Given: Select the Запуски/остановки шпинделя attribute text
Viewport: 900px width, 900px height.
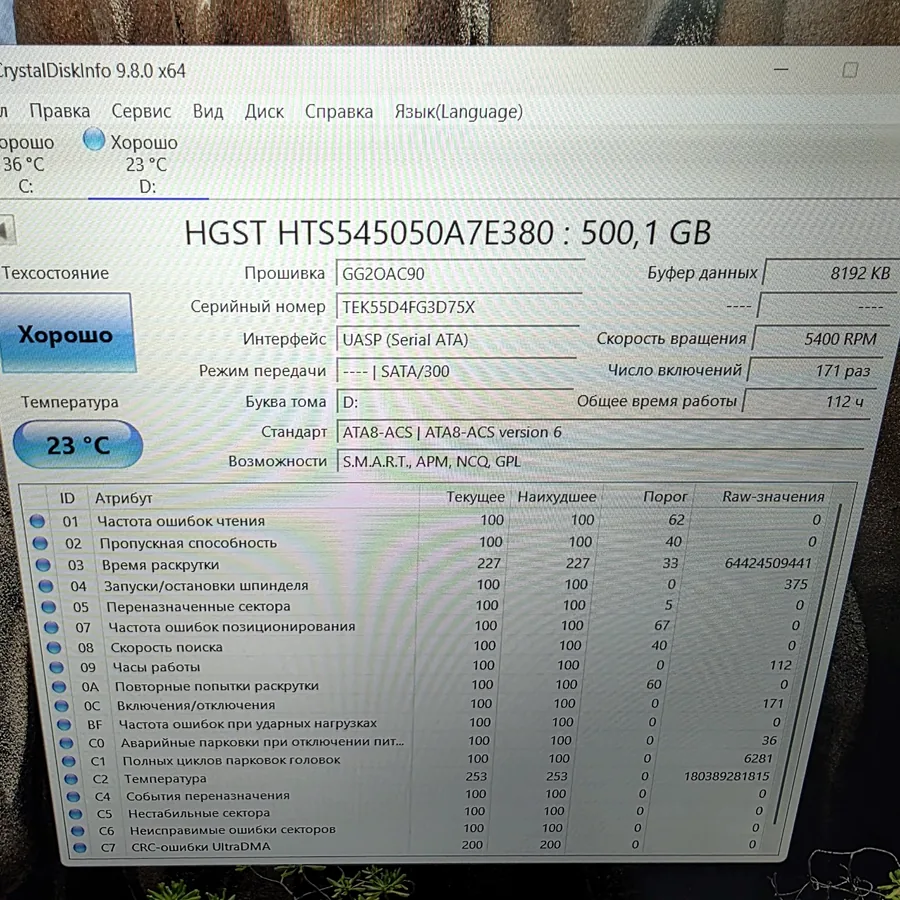Looking at the screenshot, I should pyautogui.click(x=206, y=585).
